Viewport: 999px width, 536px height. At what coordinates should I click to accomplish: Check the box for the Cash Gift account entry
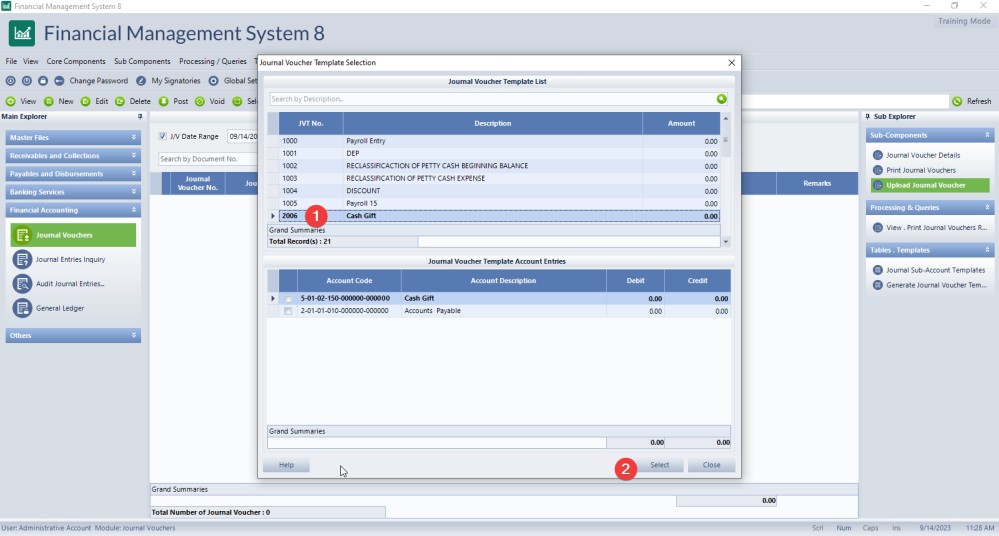coord(288,298)
